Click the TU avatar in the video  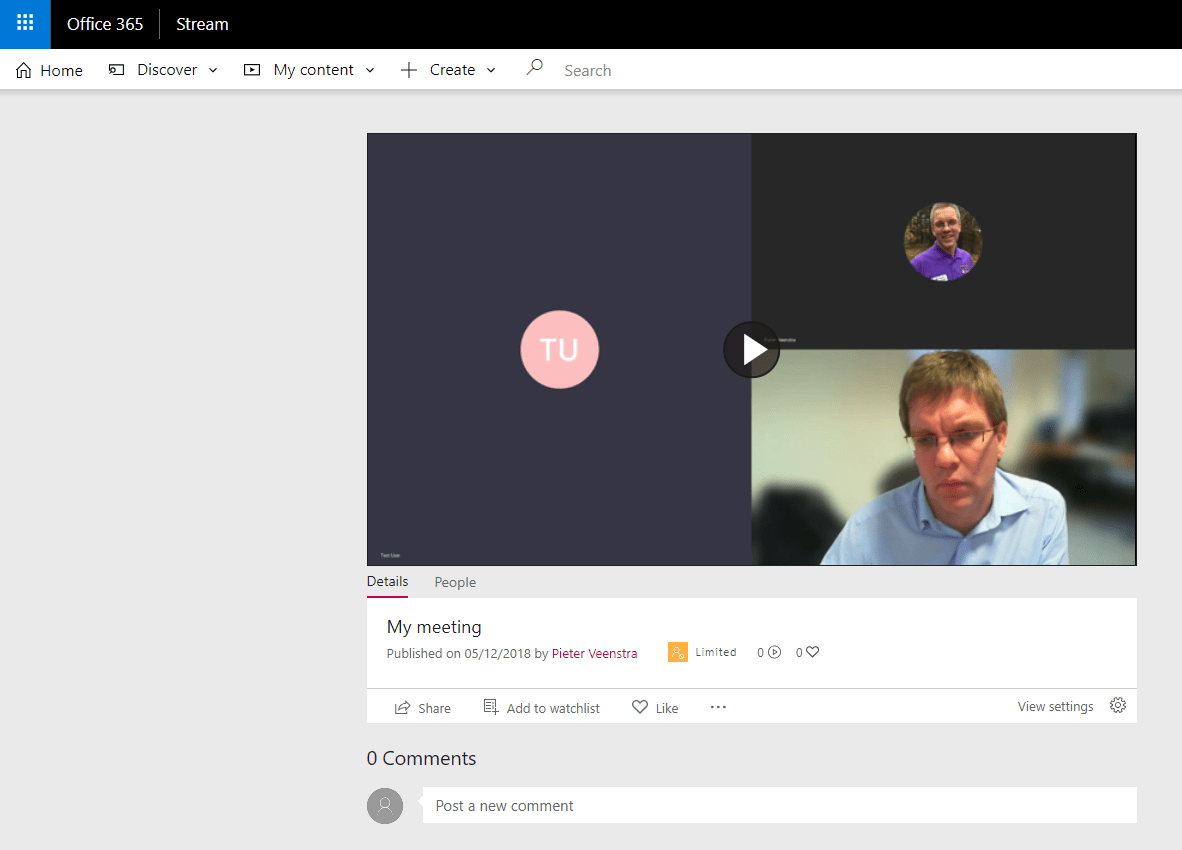point(559,350)
